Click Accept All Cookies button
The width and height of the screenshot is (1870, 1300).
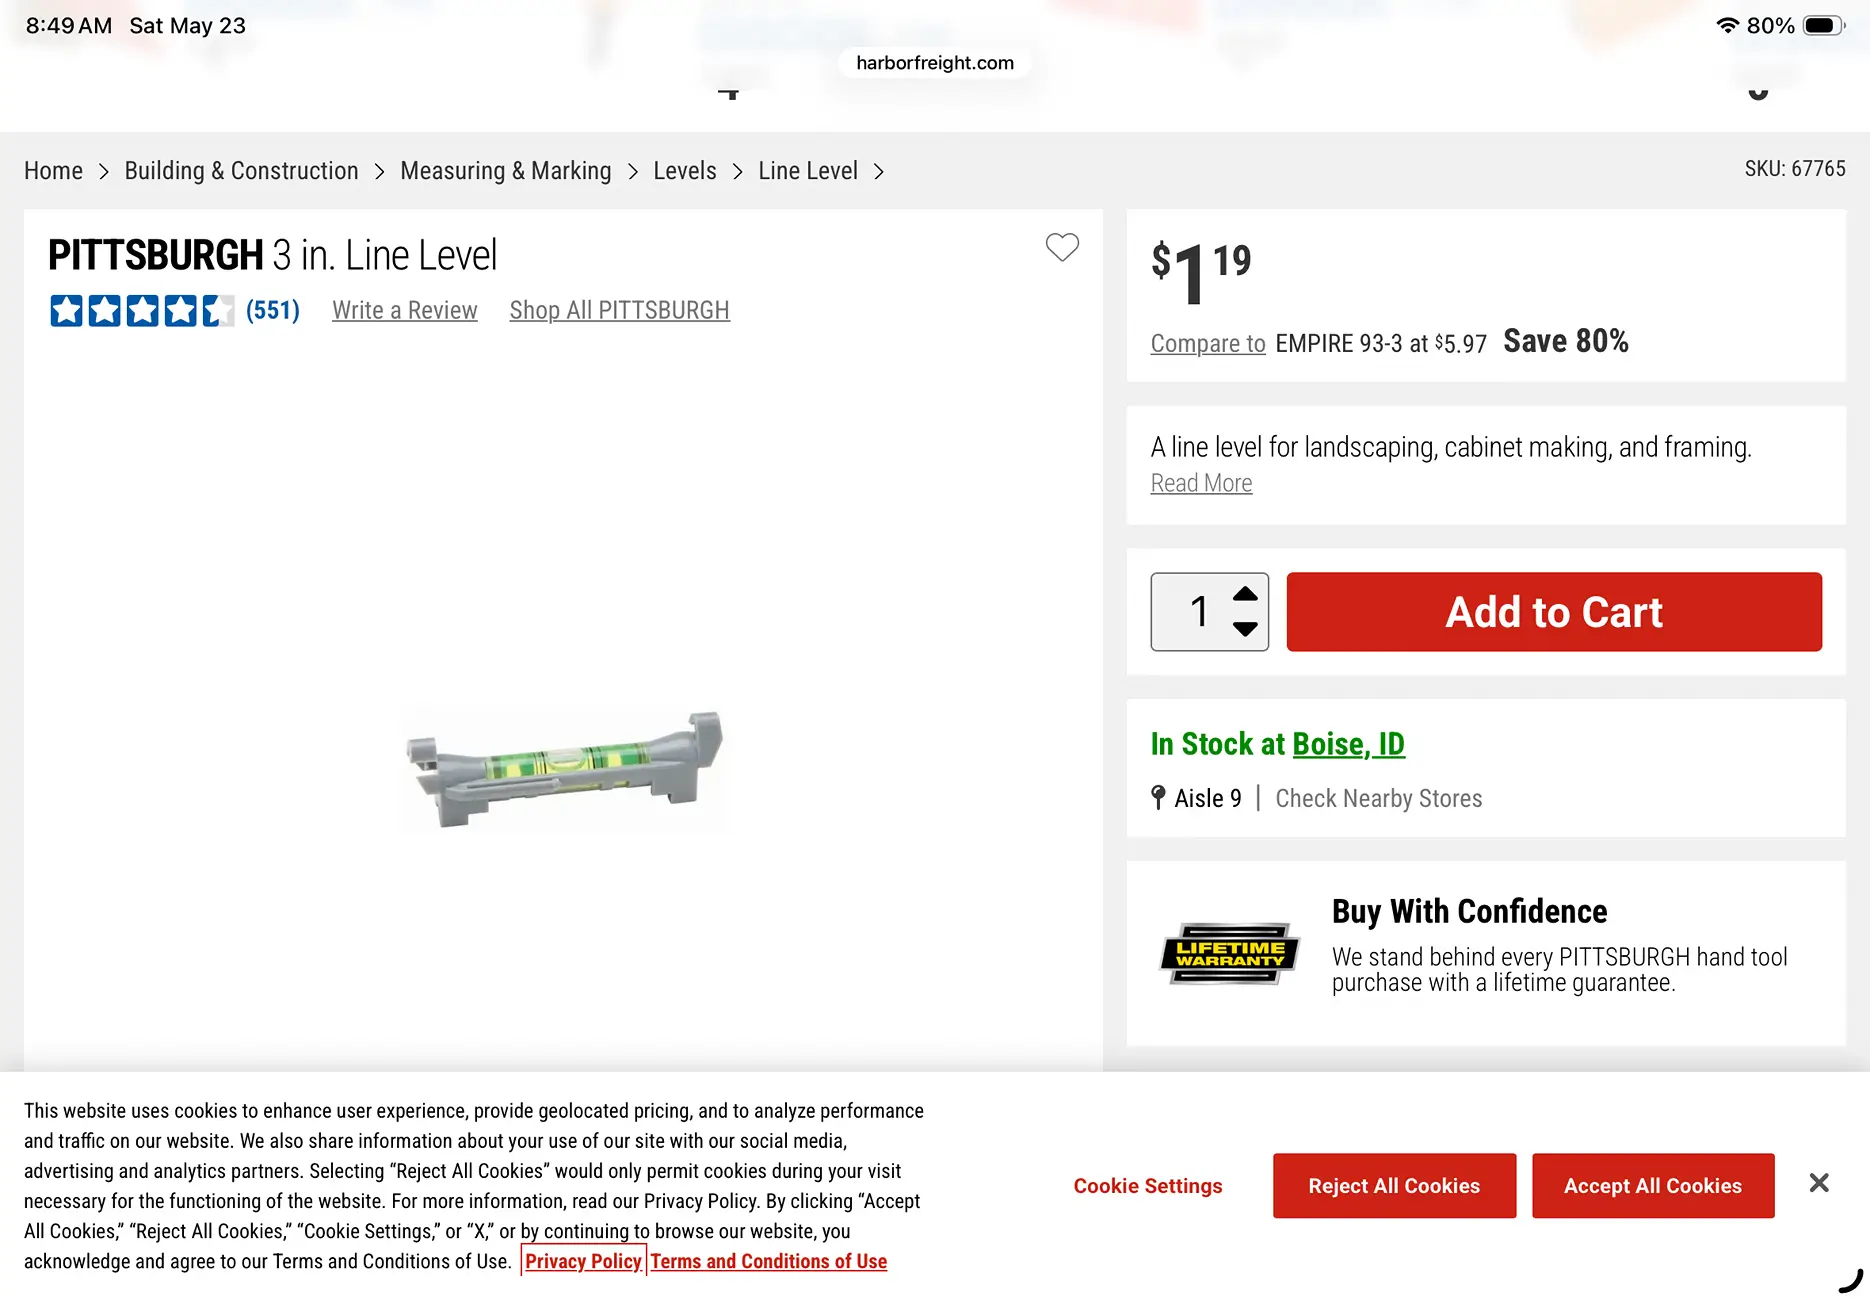pyautogui.click(x=1653, y=1186)
